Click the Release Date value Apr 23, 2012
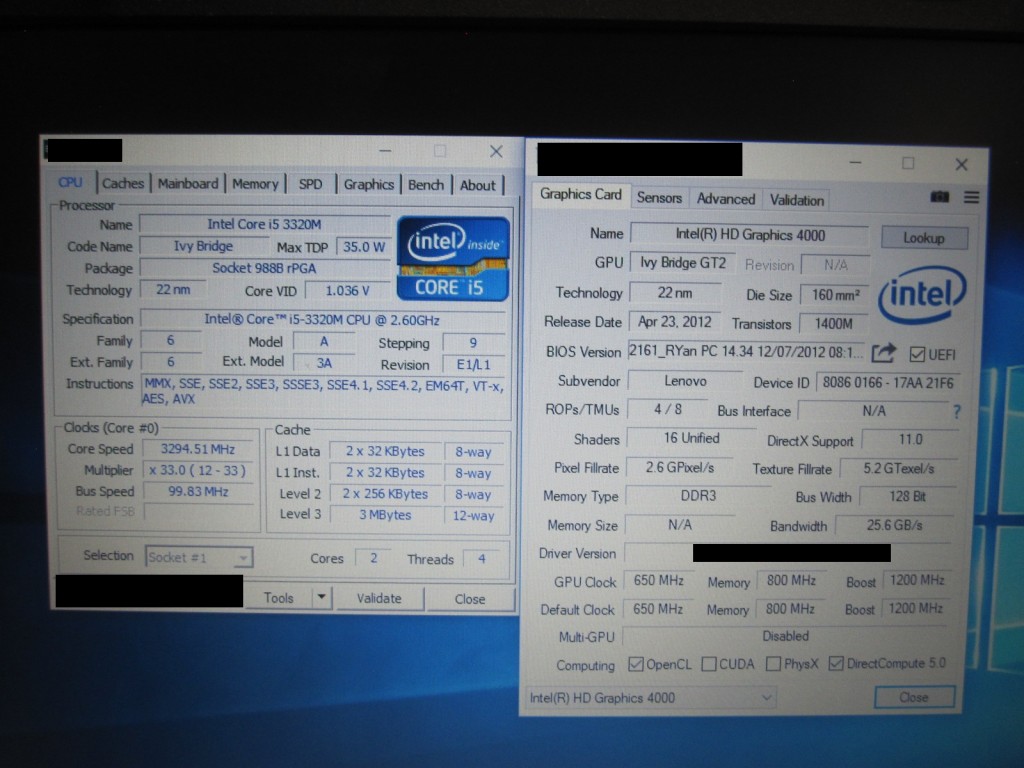This screenshot has height=768, width=1024. click(x=675, y=322)
